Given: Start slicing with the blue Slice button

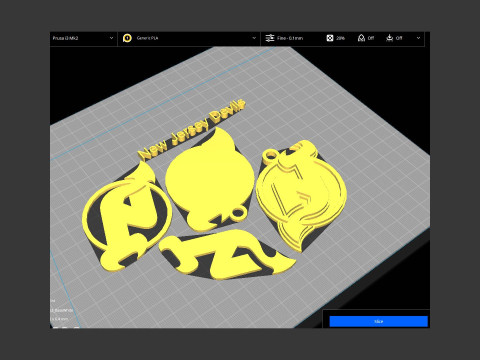Looking at the screenshot, I should pyautogui.click(x=378, y=321).
